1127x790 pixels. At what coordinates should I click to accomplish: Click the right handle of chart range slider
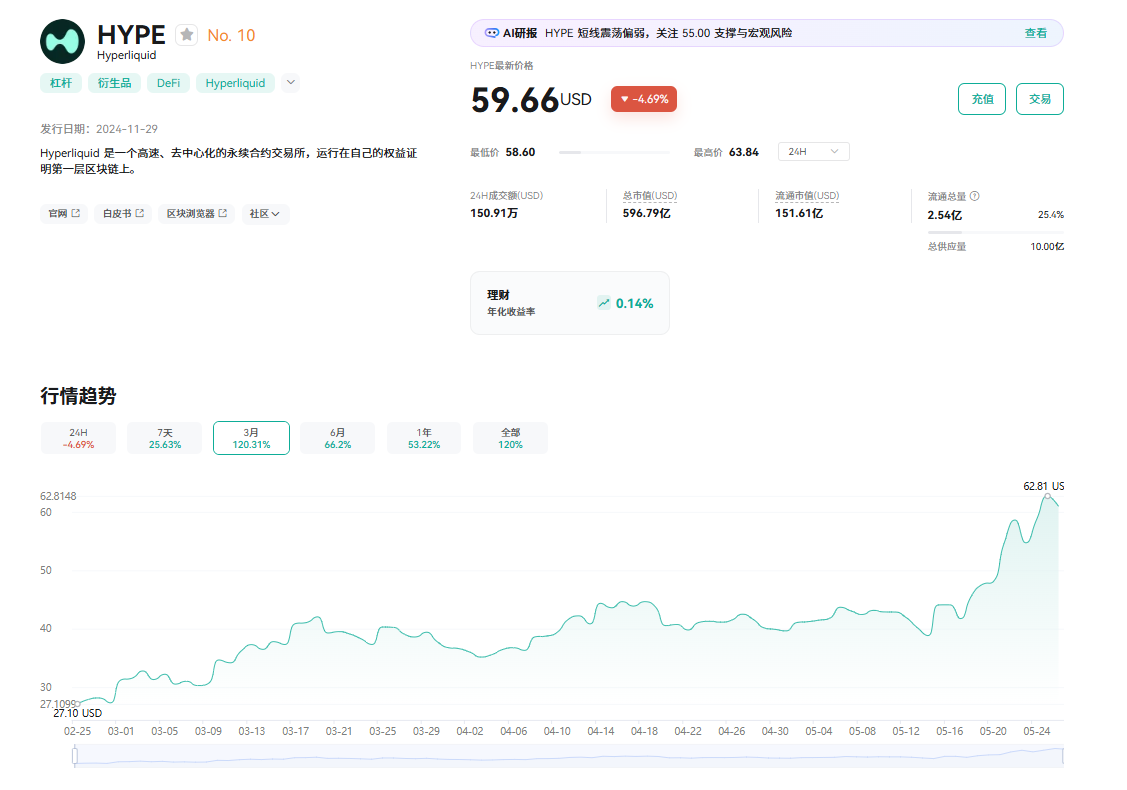click(1062, 755)
